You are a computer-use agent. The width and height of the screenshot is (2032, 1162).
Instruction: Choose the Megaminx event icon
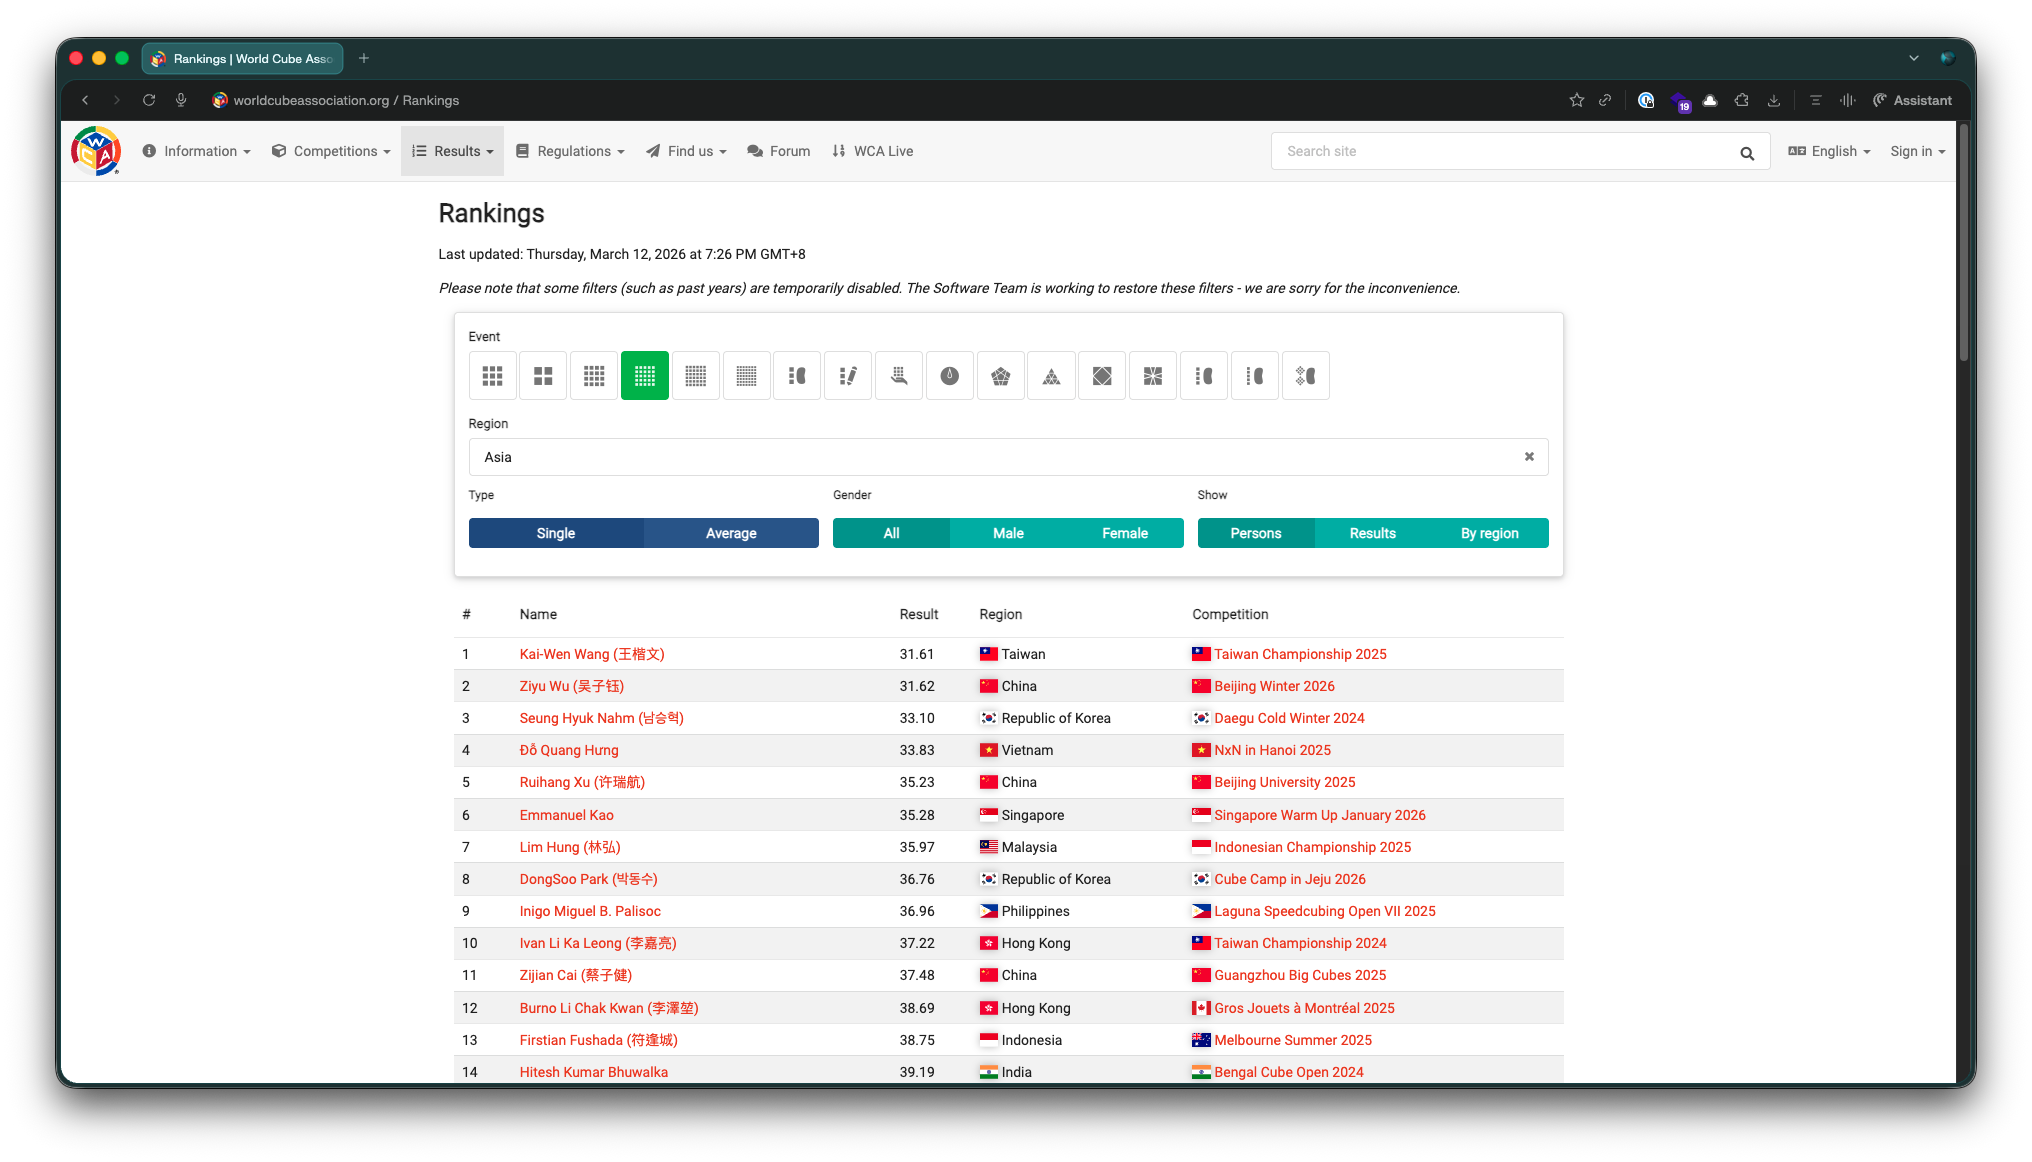(x=1000, y=376)
